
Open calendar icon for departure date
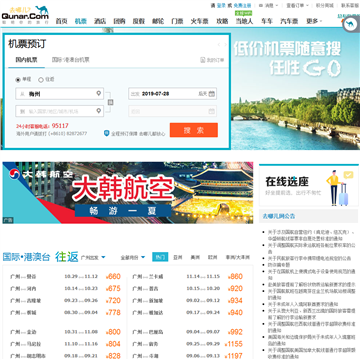[x=211, y=94]
